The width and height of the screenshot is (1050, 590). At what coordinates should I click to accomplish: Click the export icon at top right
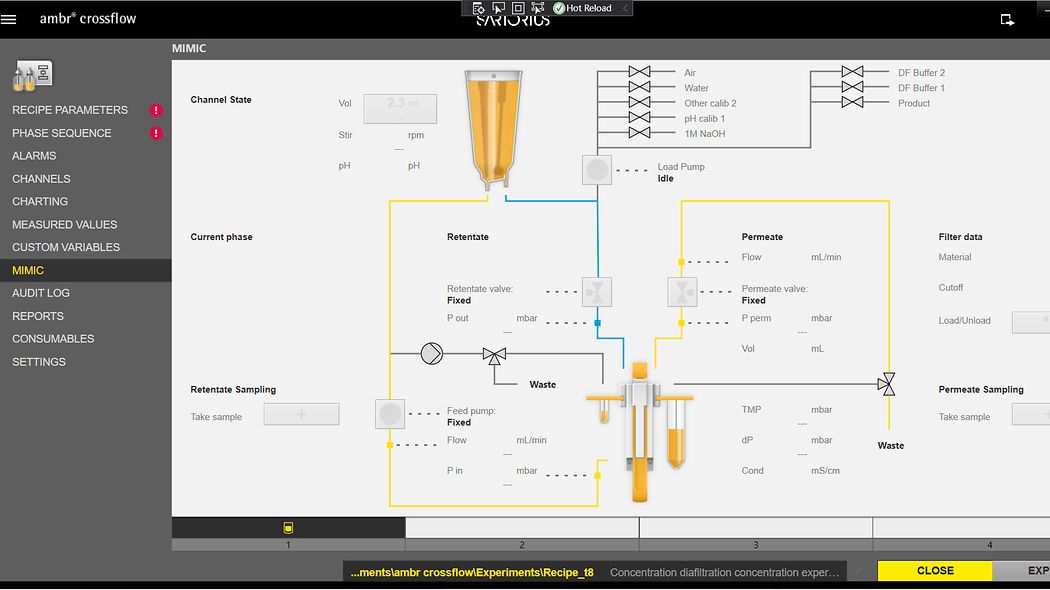tap(1007, 19)
